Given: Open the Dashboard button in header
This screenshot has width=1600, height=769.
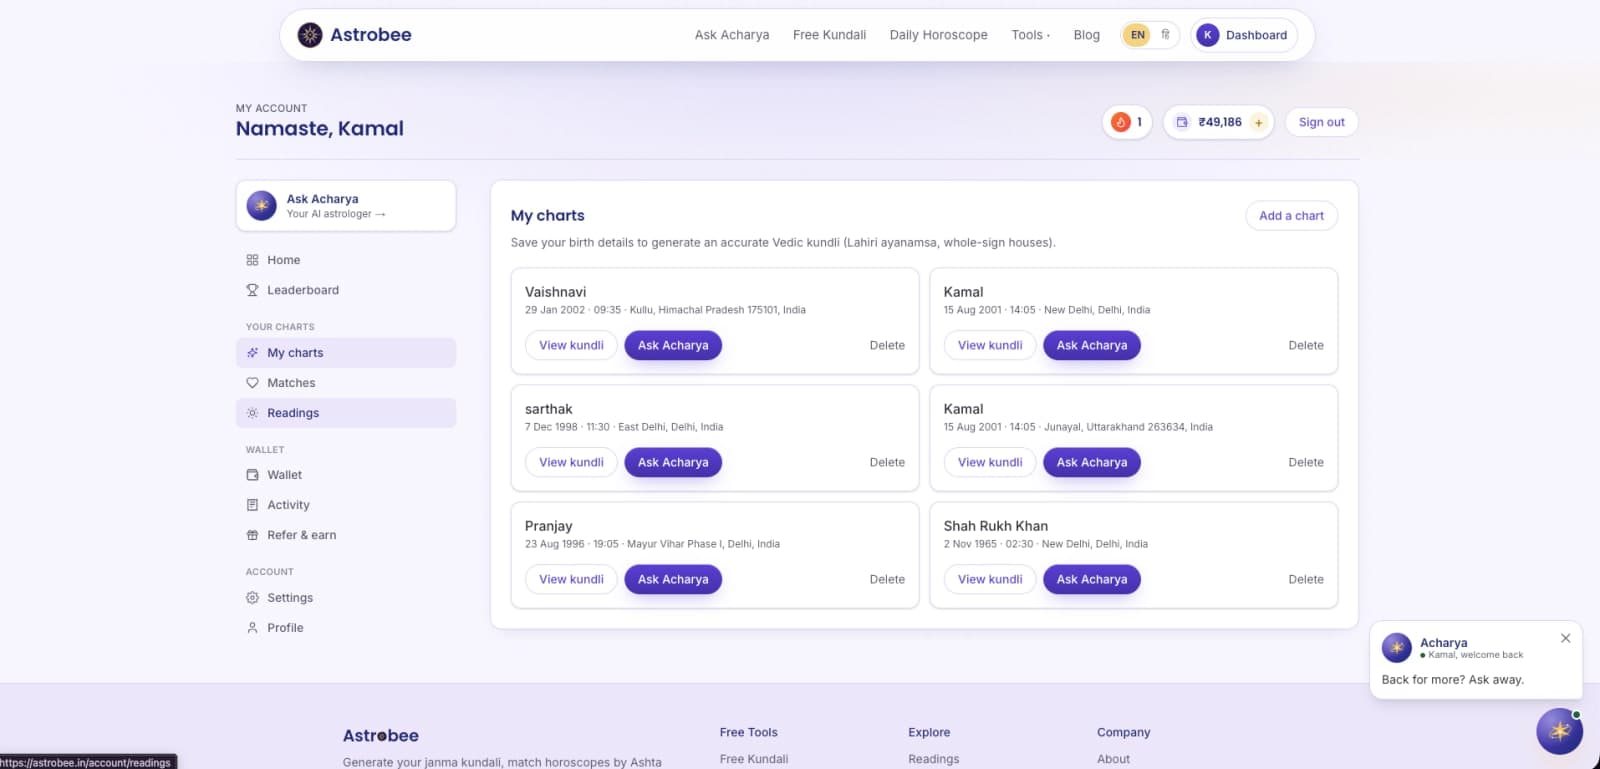Looking at the screenshot, I should [x=1244, y=35].
